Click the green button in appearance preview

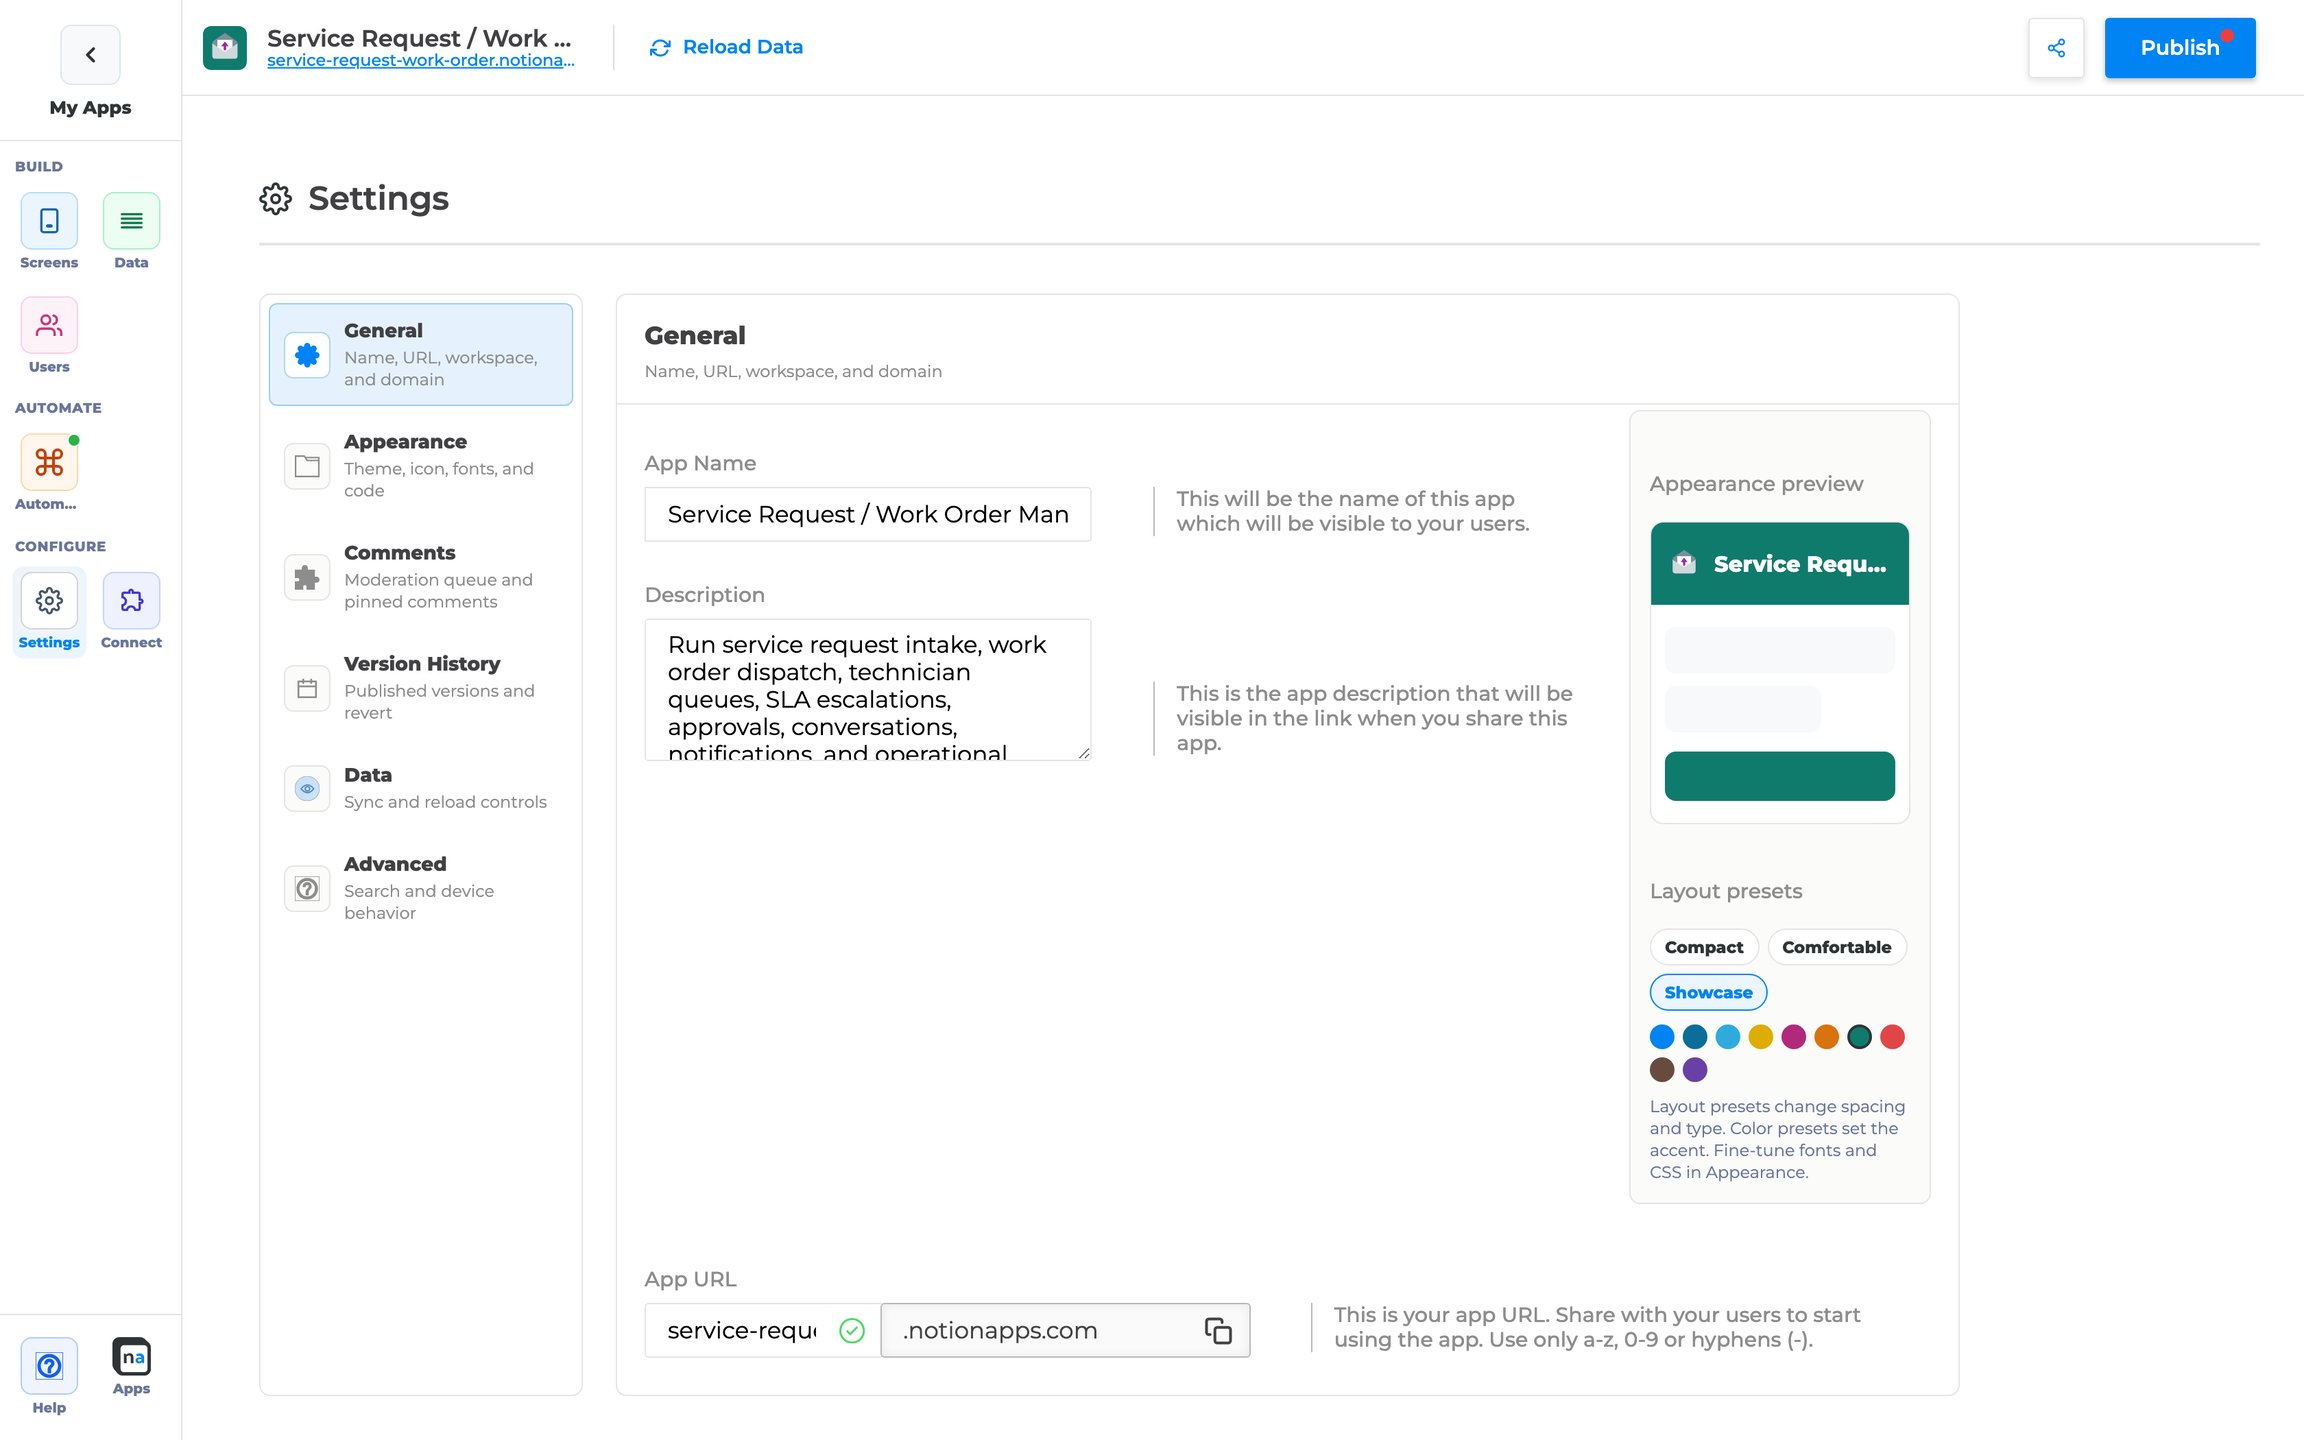pos(1780,776)
